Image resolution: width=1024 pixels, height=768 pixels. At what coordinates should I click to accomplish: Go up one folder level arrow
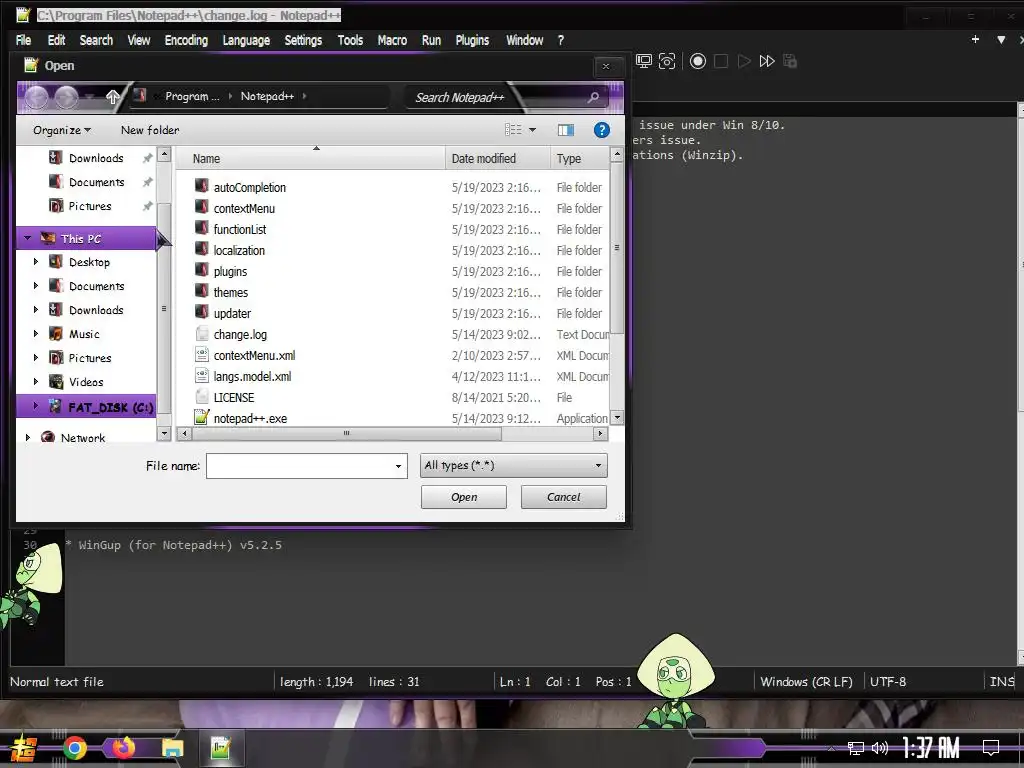click(x=112, y=97)
